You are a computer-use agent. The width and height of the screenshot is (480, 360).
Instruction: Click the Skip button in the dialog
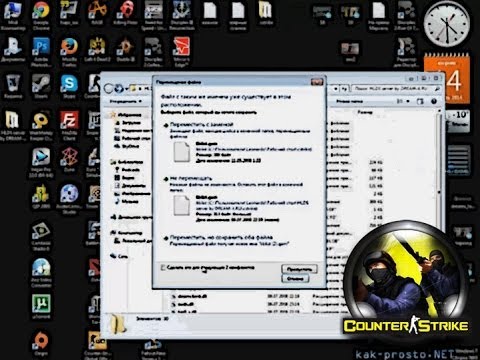299,269
